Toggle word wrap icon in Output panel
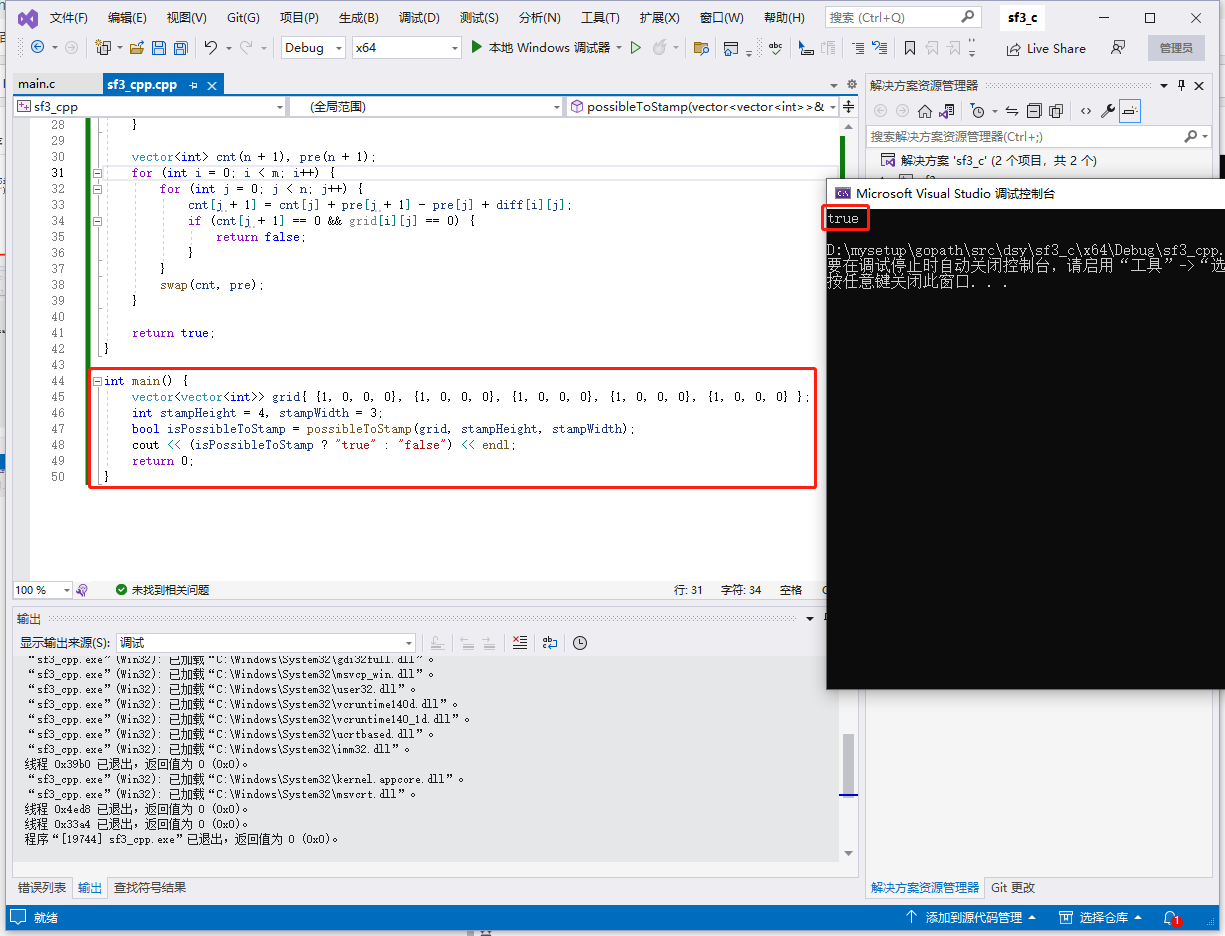Screen dimensions: 1225x936 coord(550,643)
